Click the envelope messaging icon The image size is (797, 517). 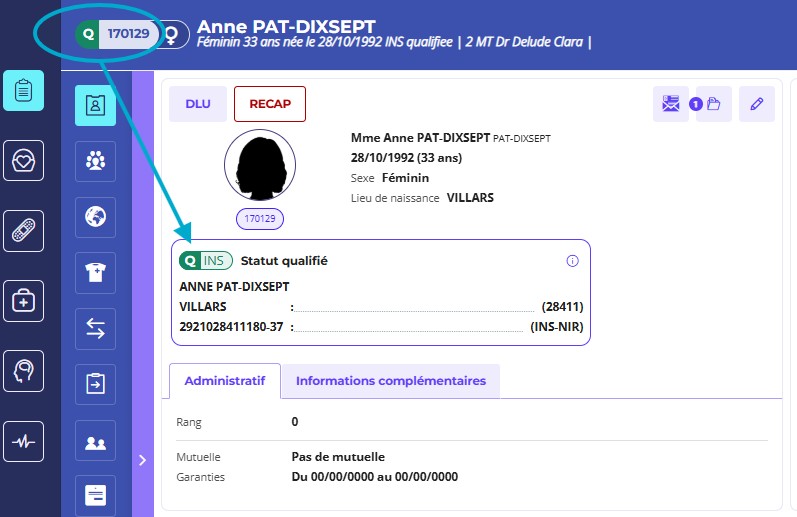(670, 104)
